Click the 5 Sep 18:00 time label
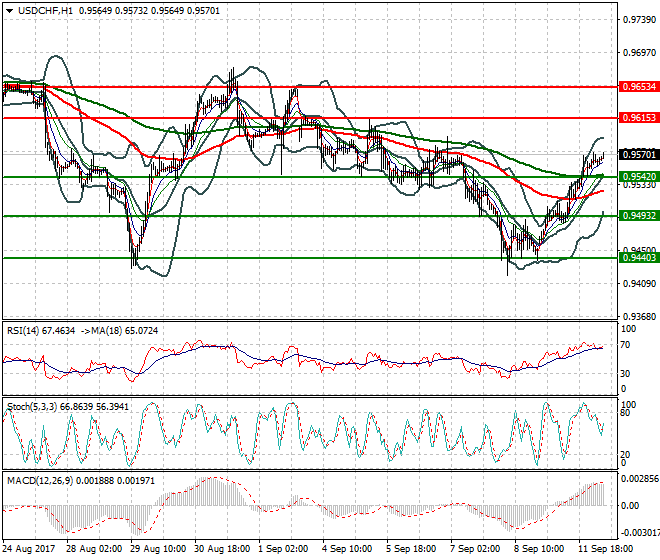Image resolution: width=660 pixels, height=560 pixels. 411,549
